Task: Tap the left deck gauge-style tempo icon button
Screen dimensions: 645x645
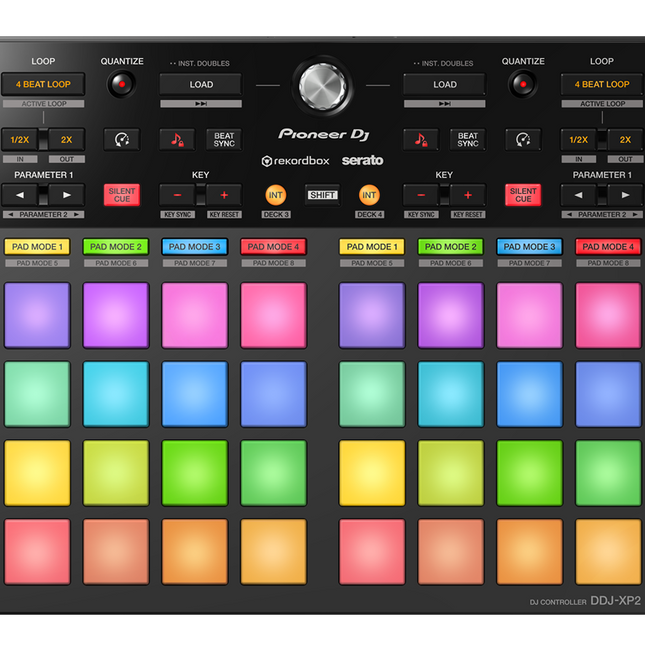Action: (x=122, y=140)
